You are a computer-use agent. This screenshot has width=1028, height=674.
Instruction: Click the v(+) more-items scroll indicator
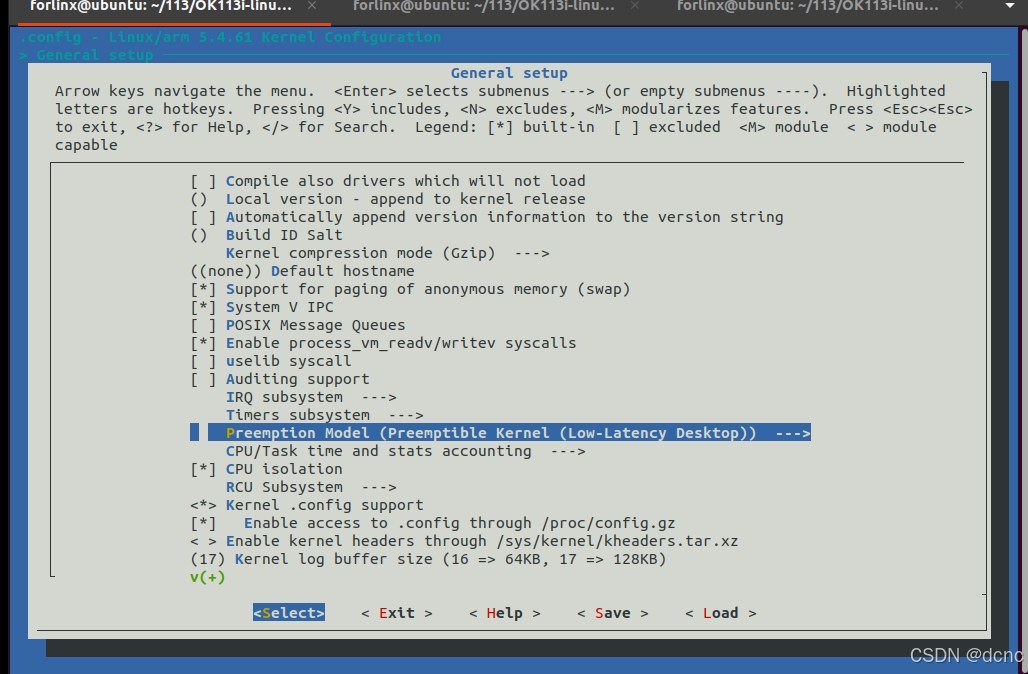point(208,578)
